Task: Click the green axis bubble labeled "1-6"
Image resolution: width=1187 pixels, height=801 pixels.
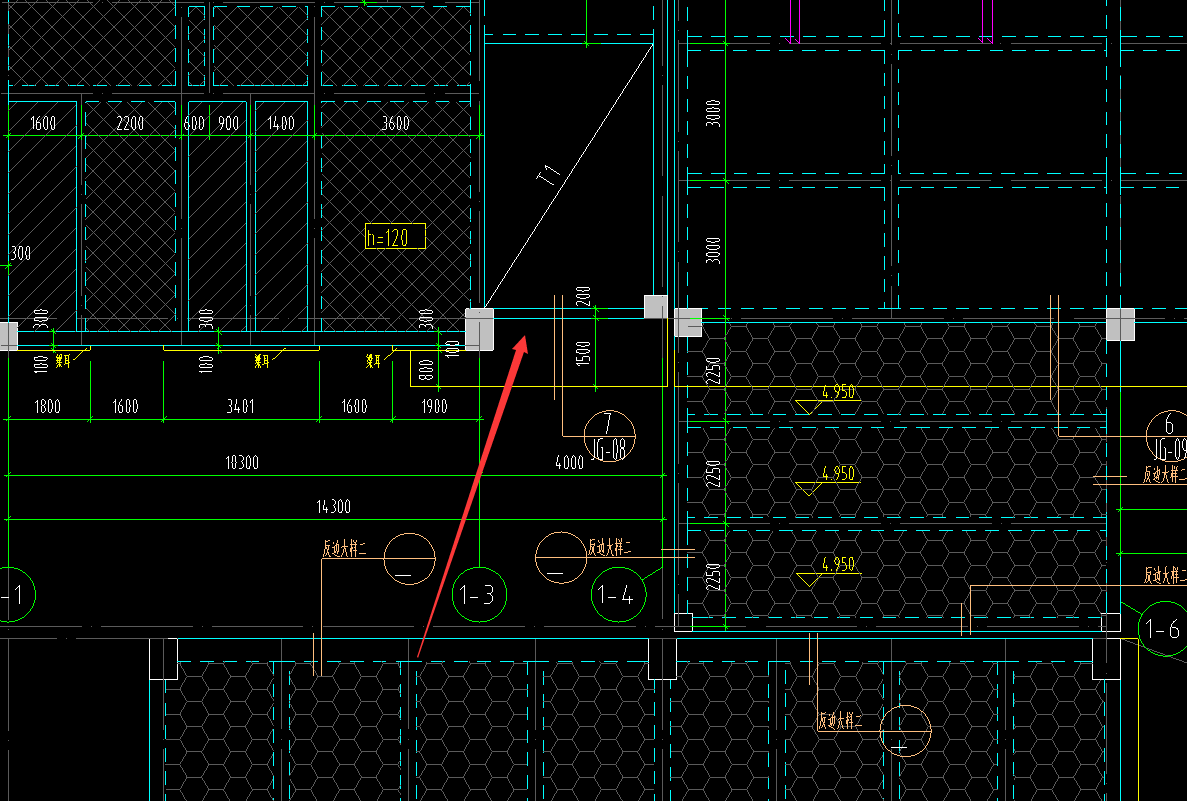Action: pyautogui.click(x=1163, y=628)
